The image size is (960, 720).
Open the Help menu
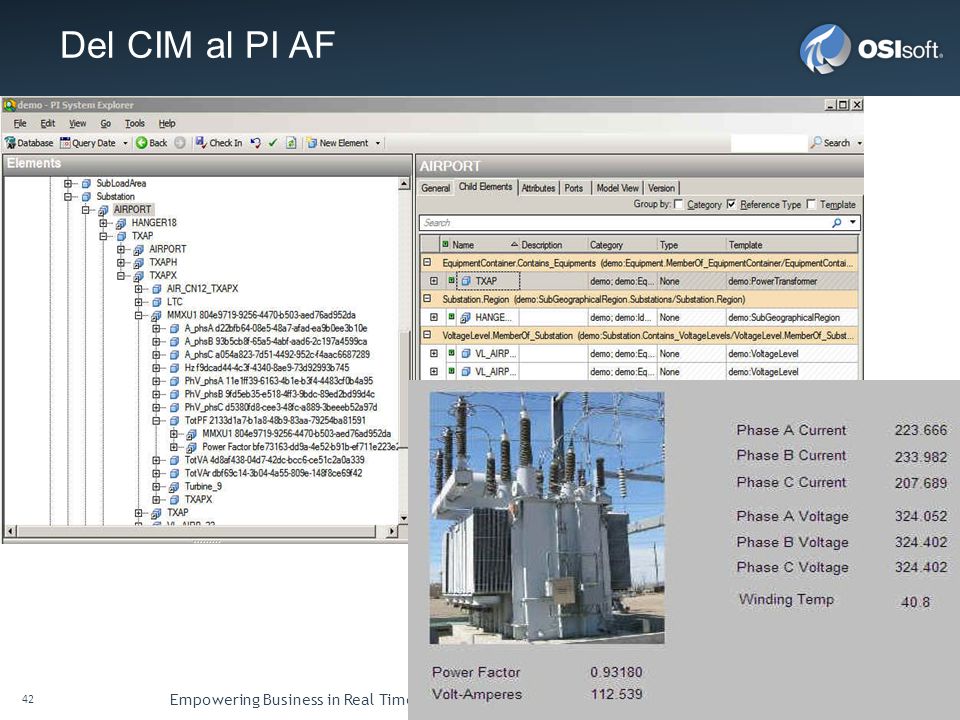pyautogui.click(x=167, y=123)
